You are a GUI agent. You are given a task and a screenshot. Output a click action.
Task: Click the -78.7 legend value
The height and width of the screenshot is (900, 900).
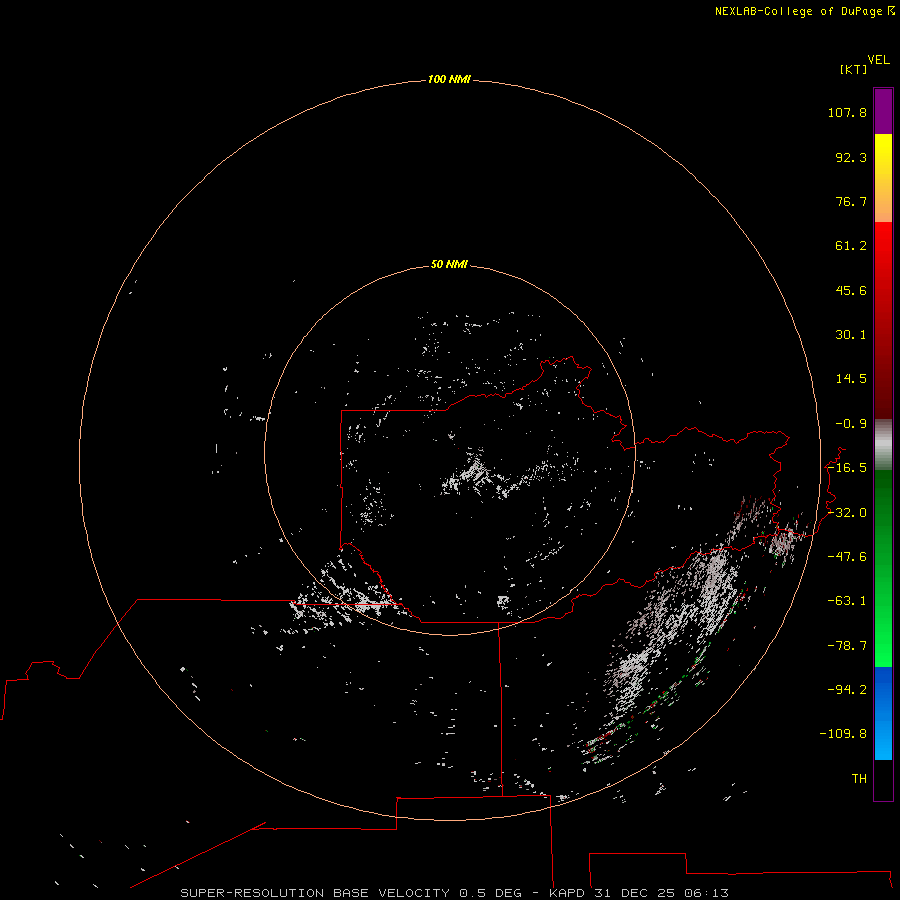tap(847, 646)
